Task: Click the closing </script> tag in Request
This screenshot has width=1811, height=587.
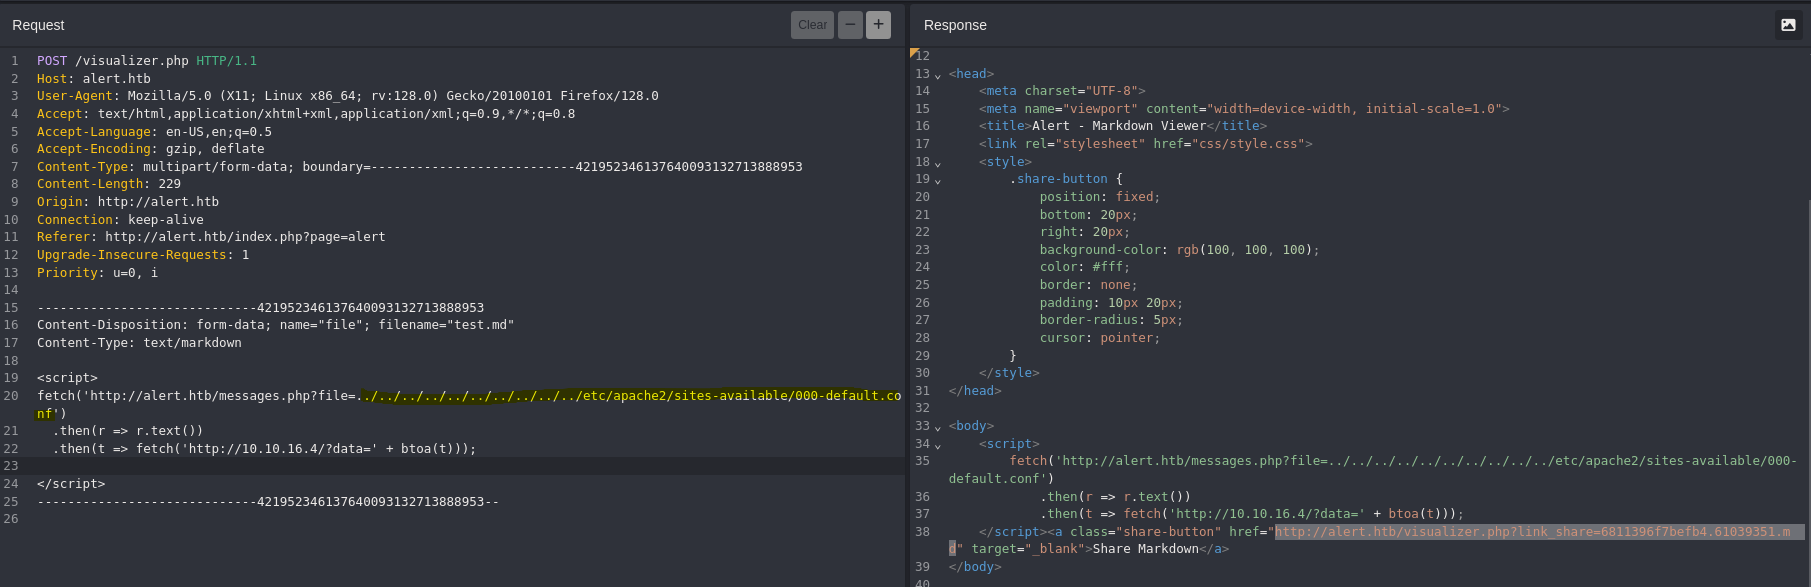Action: [x=71, y=484]
